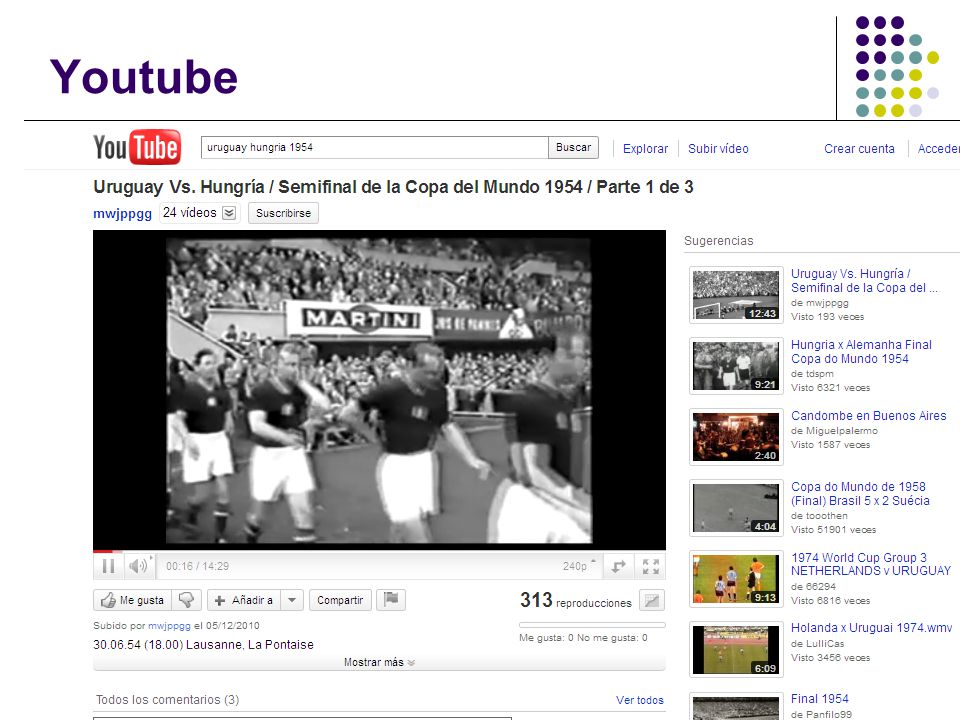Click the video progress bar
960x720 pixels.
(x=379, y=551)
